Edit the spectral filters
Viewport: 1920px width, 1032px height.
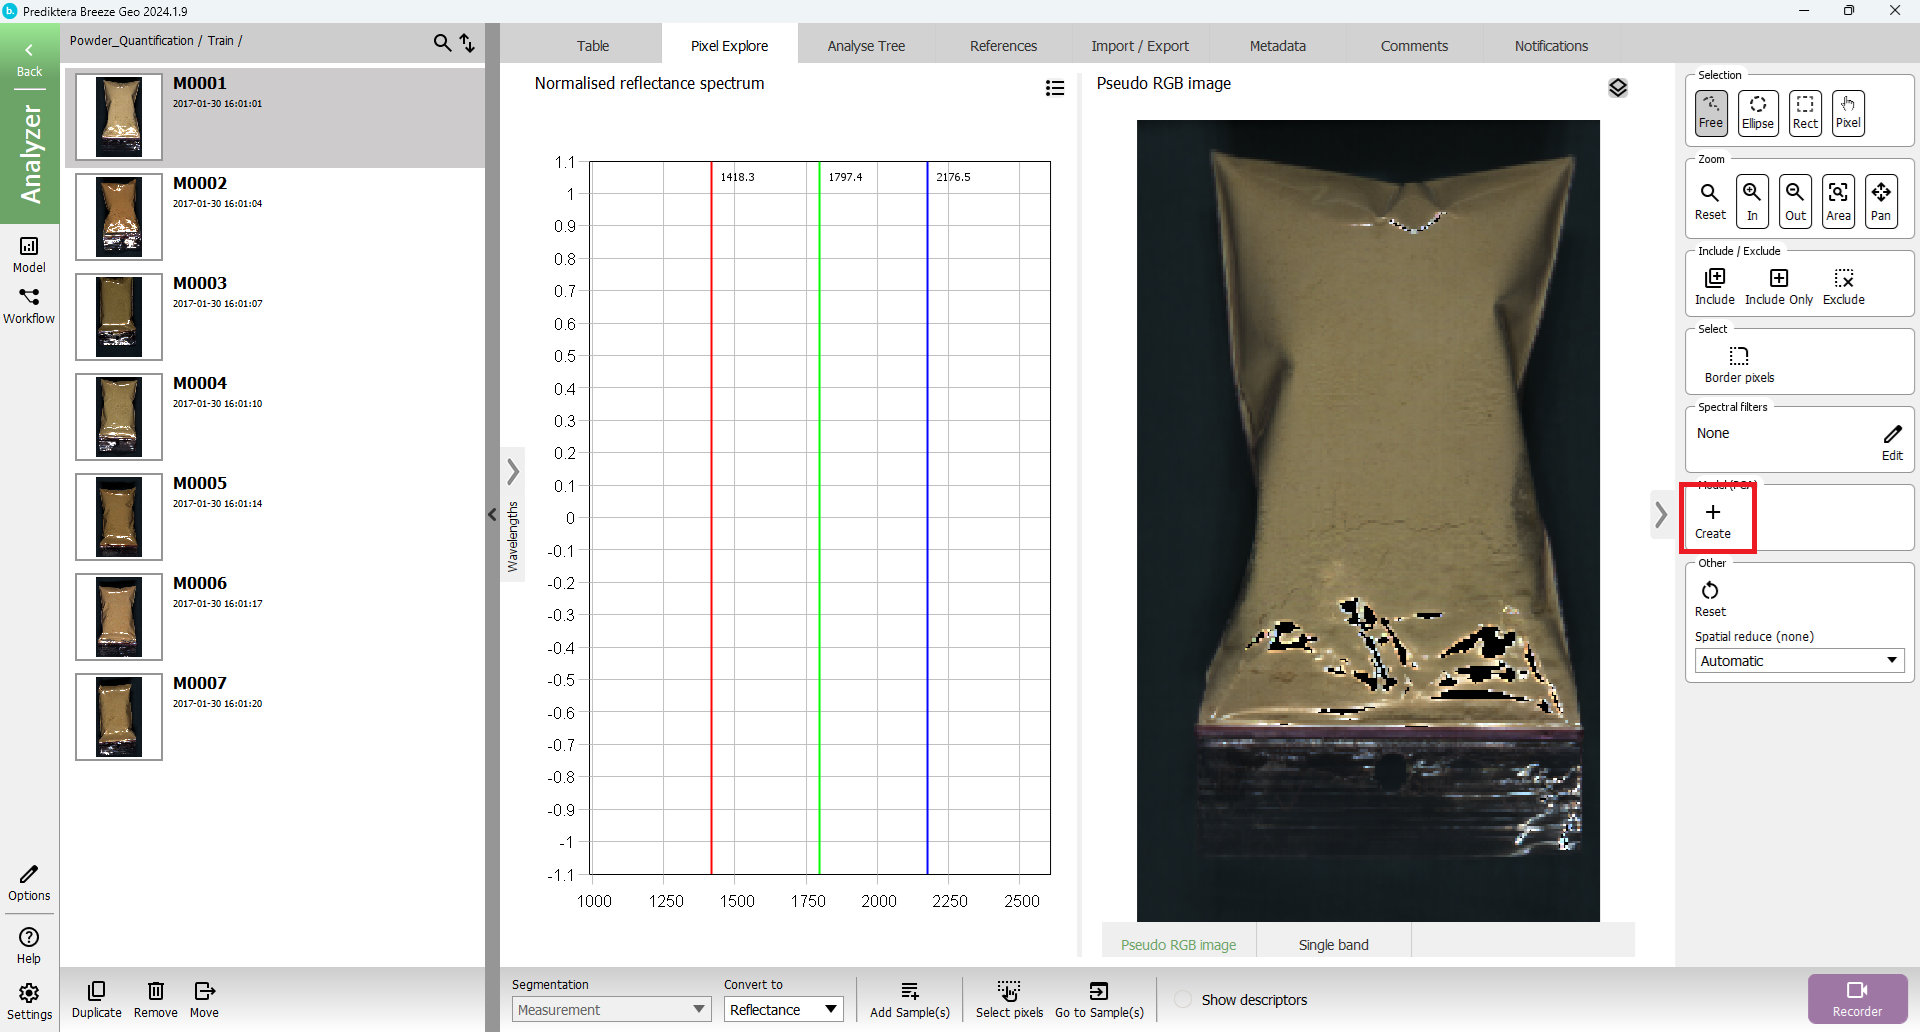(1892, 441)
